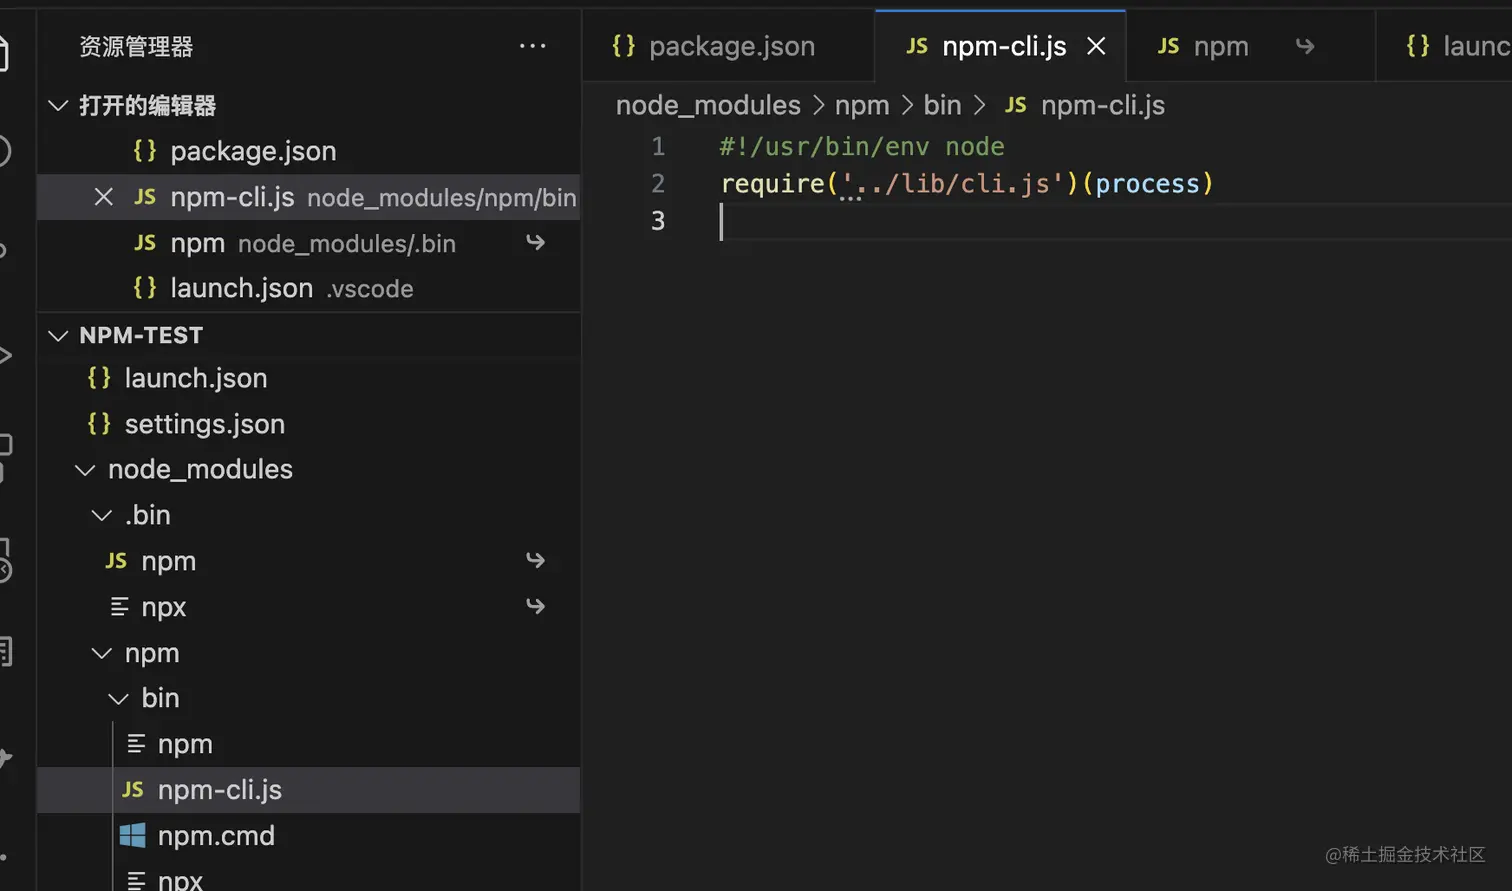Click bin segment in the breadcrumb

coord(942,105)
